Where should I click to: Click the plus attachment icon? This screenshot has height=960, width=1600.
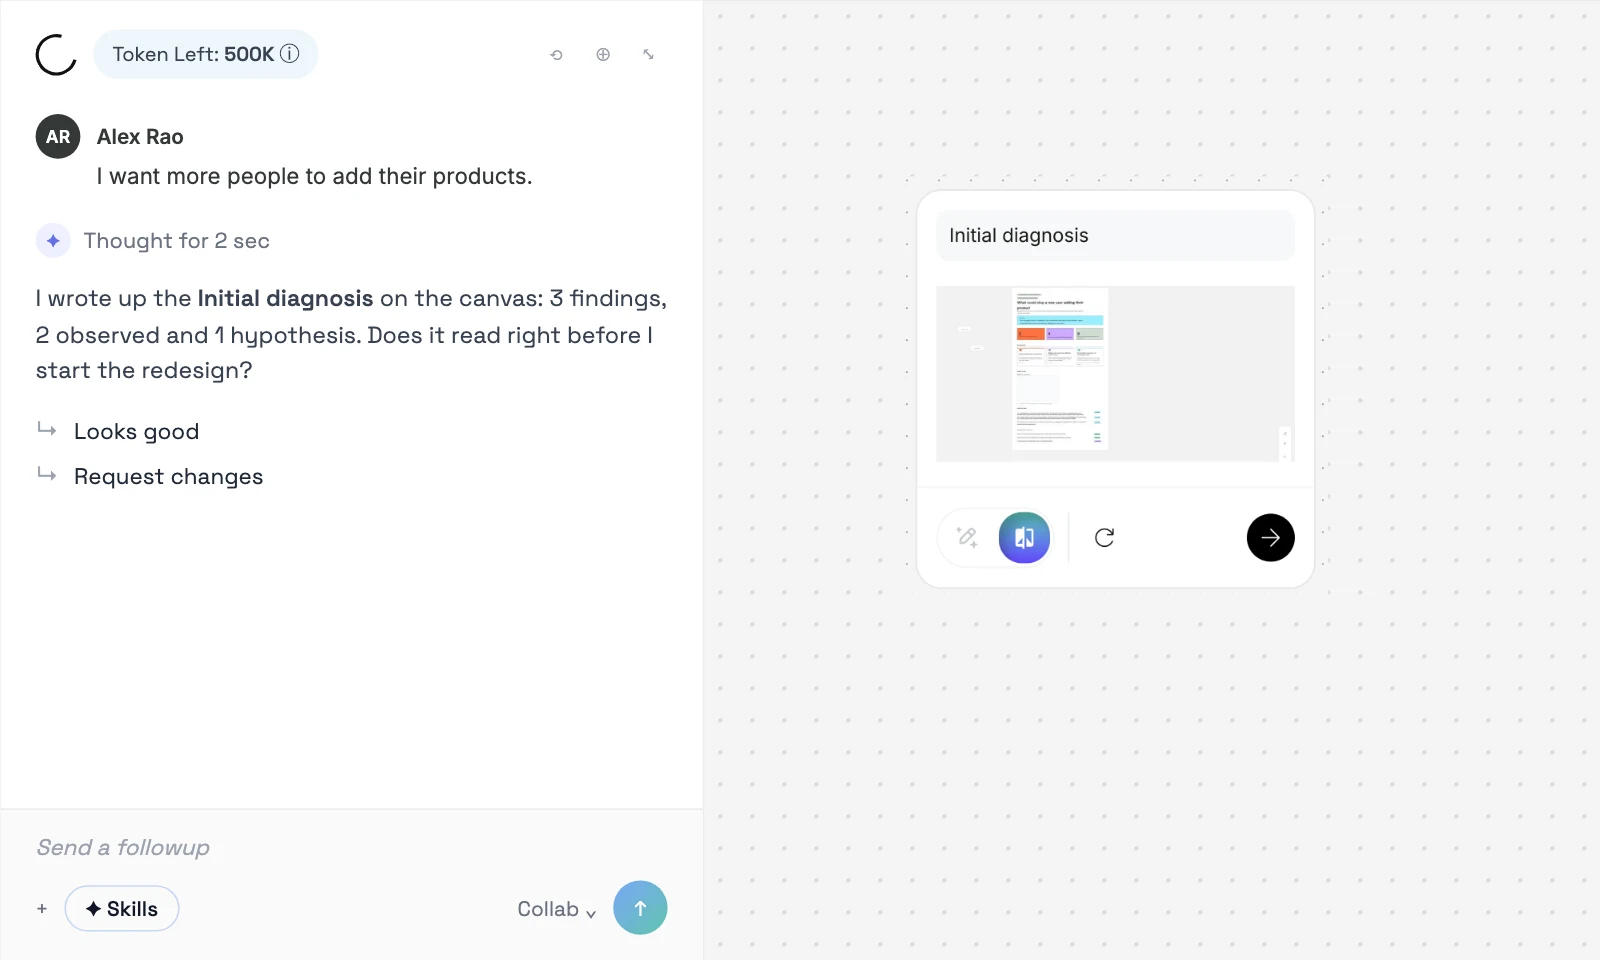pyautogui.click(x=42, y=909)
